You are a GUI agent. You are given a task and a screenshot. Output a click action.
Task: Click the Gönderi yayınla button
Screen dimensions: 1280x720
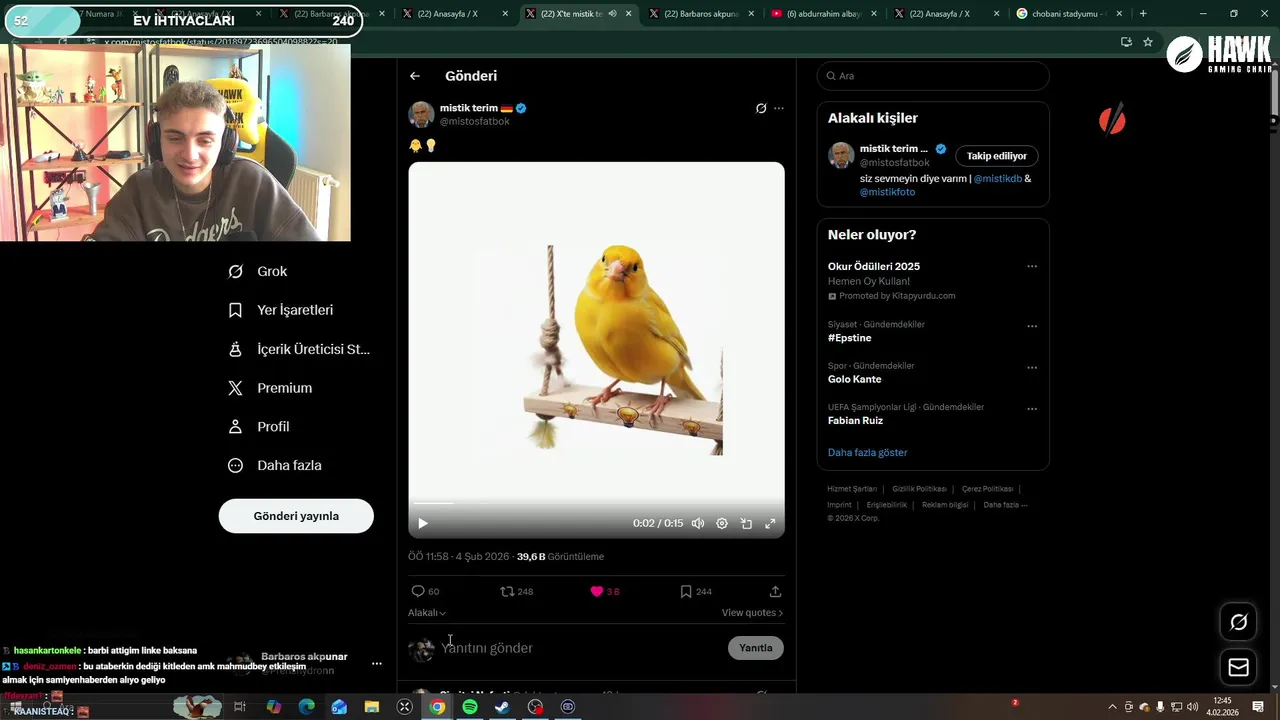point(296,516)
